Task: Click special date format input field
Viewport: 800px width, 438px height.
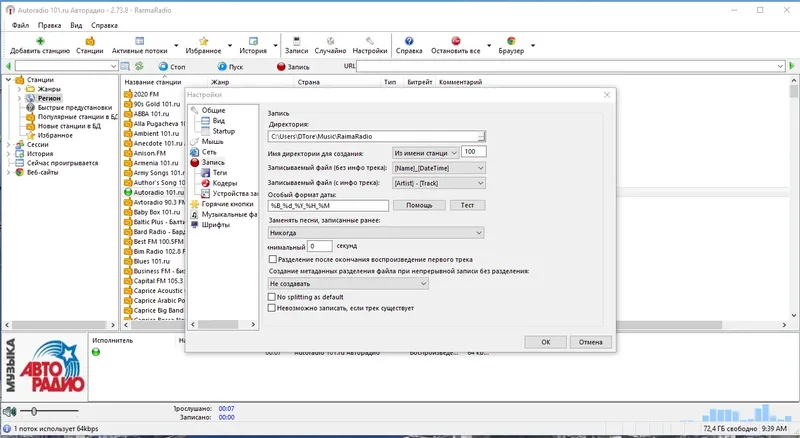Action: [x=328, y=205]
